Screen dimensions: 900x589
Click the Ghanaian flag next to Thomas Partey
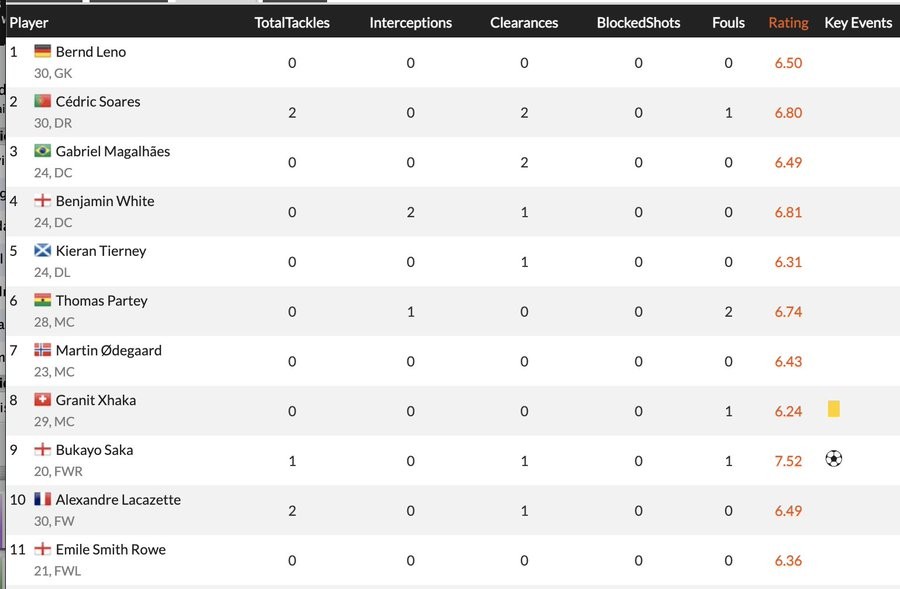pyautogui.click(x=42, y=301)
